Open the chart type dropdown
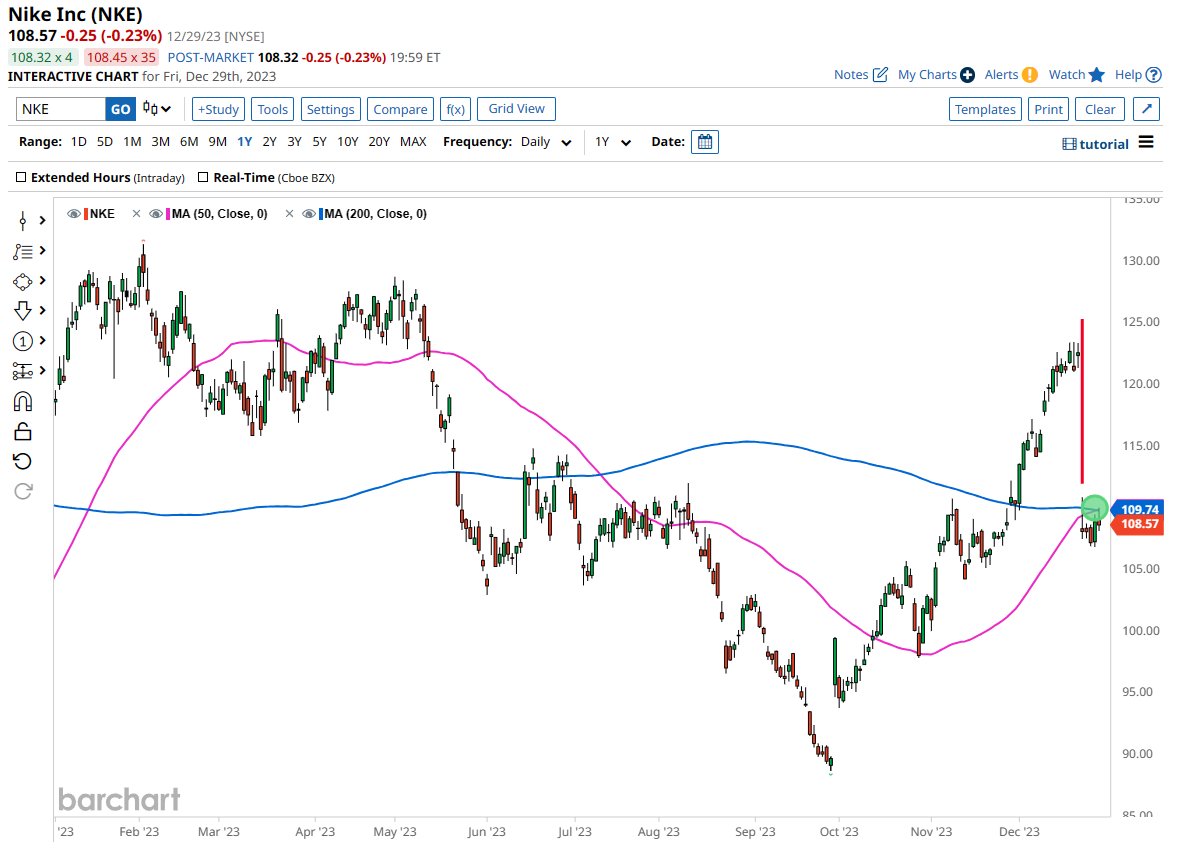The height and width of the screenshot is (854, 1179). coord(157,109)
